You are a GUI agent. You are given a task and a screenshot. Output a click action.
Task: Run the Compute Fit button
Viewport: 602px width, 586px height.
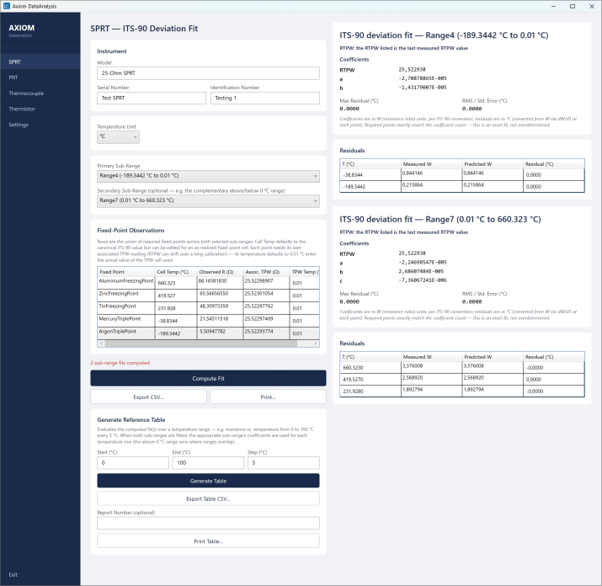pos(208,378)
